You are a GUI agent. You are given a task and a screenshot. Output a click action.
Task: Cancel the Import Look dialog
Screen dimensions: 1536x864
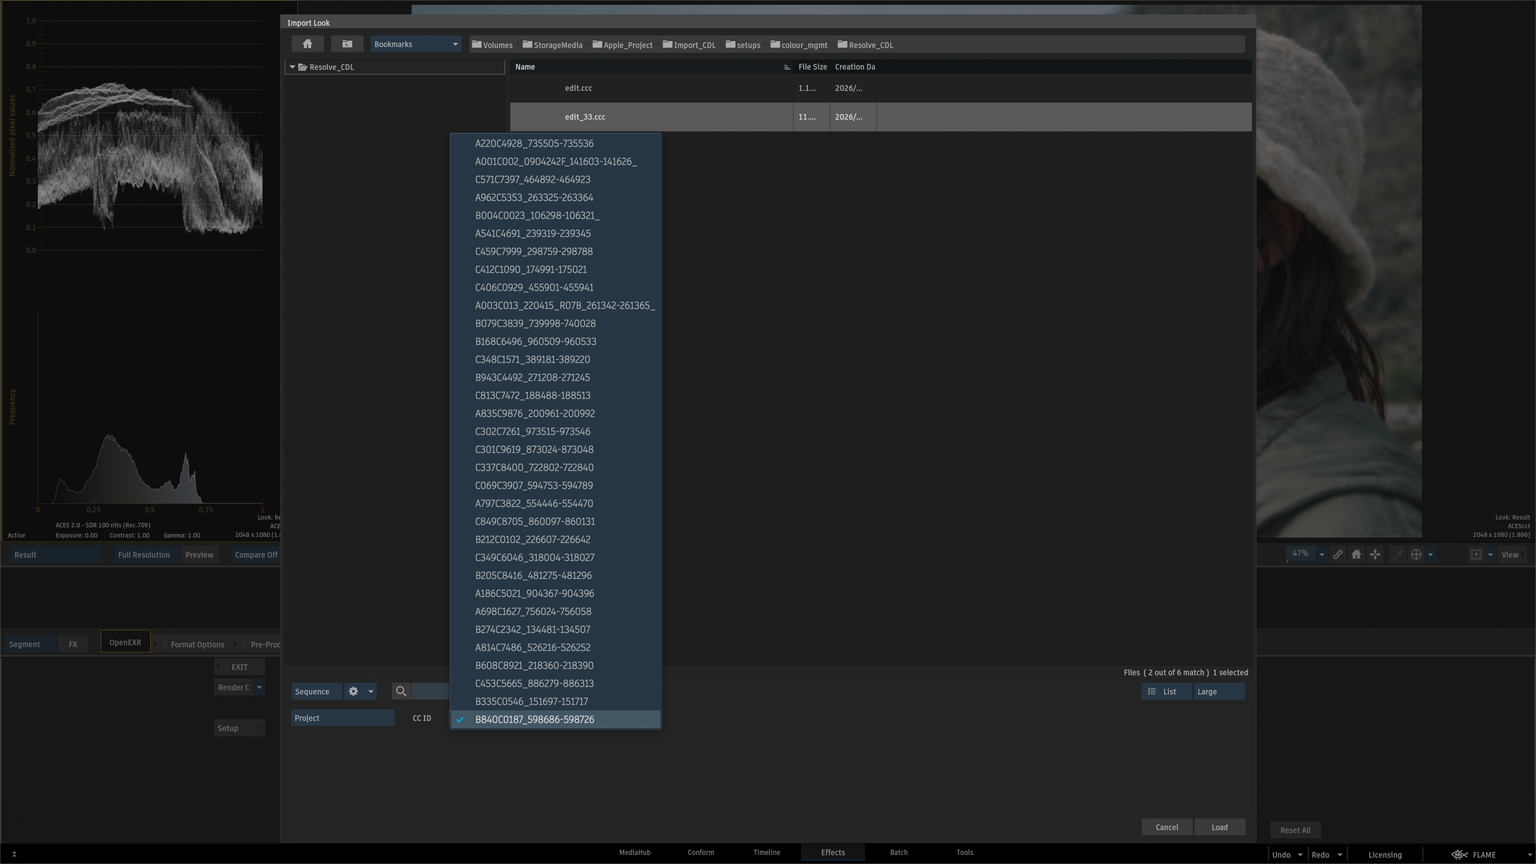1166,827
